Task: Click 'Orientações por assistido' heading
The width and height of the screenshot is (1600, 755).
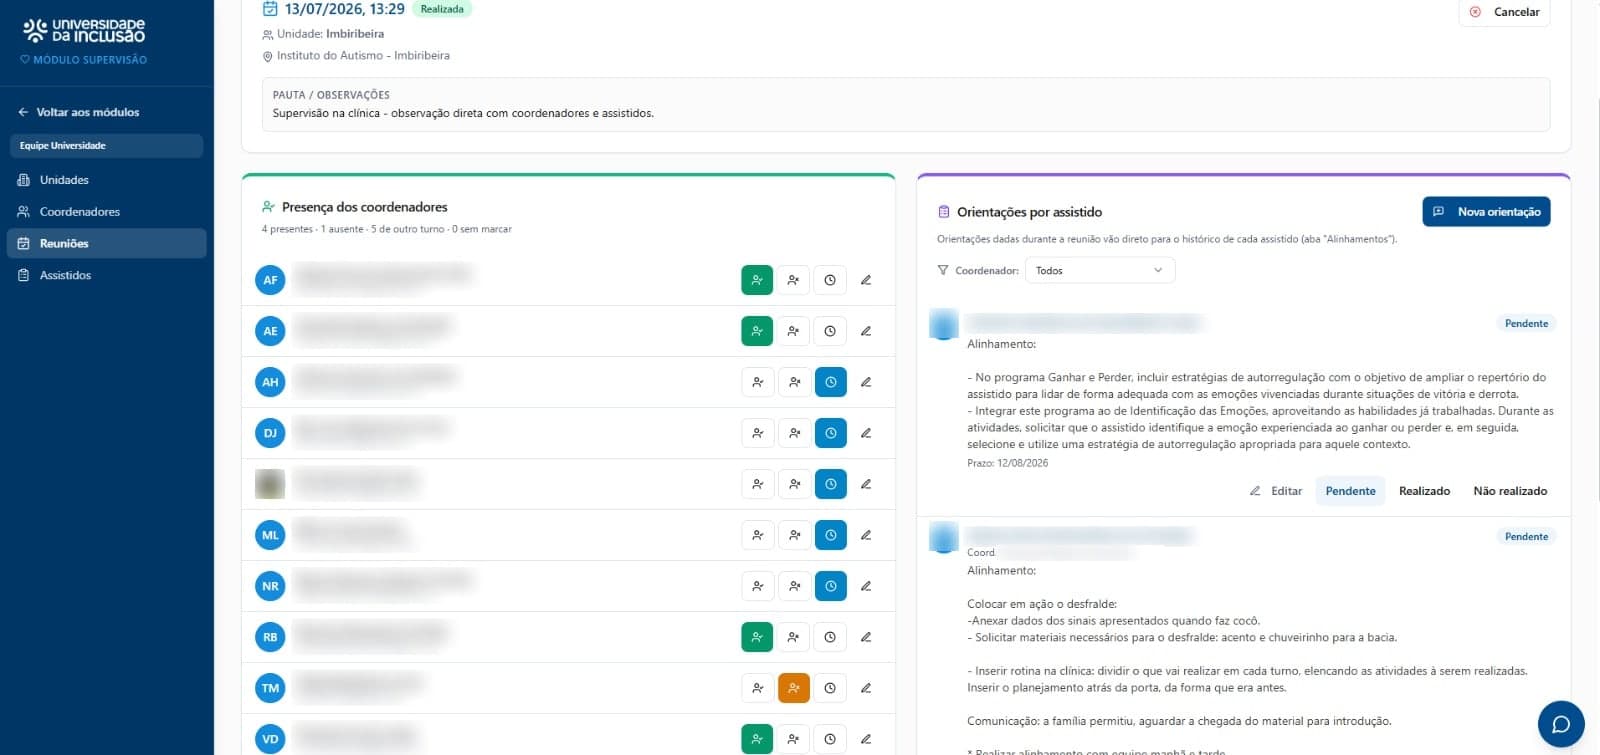Action: [1029, 212]
